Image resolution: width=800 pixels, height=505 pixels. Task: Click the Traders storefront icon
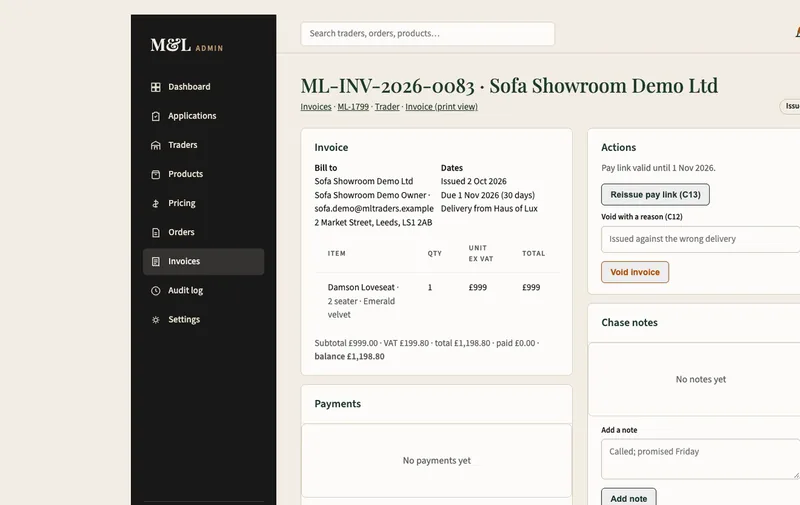(x=156, y=145)
